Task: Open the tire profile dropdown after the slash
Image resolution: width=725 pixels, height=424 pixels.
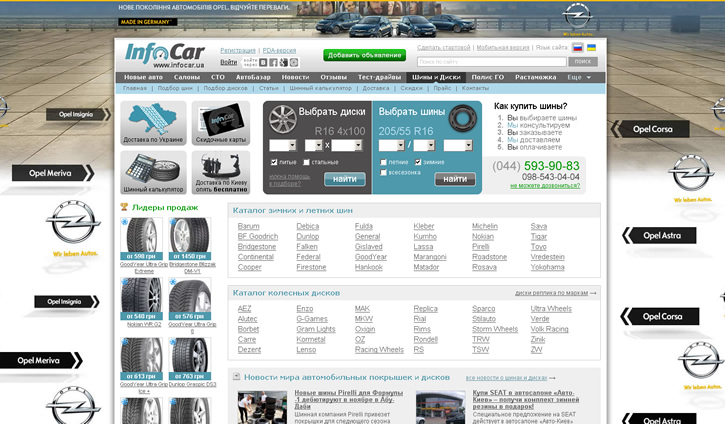Action: coord(424,146)
